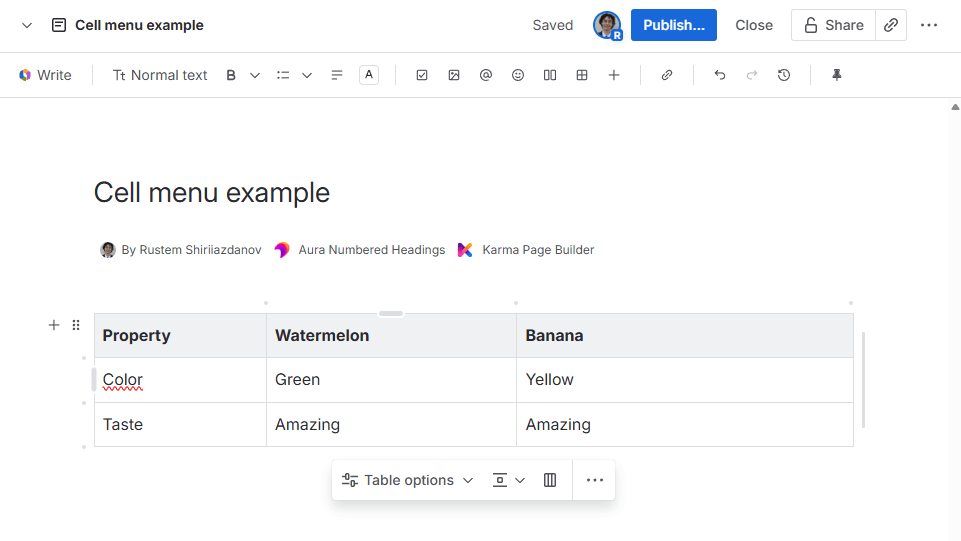Insert a column layout
Screen dimensions: 961x541
click(550, 75)
